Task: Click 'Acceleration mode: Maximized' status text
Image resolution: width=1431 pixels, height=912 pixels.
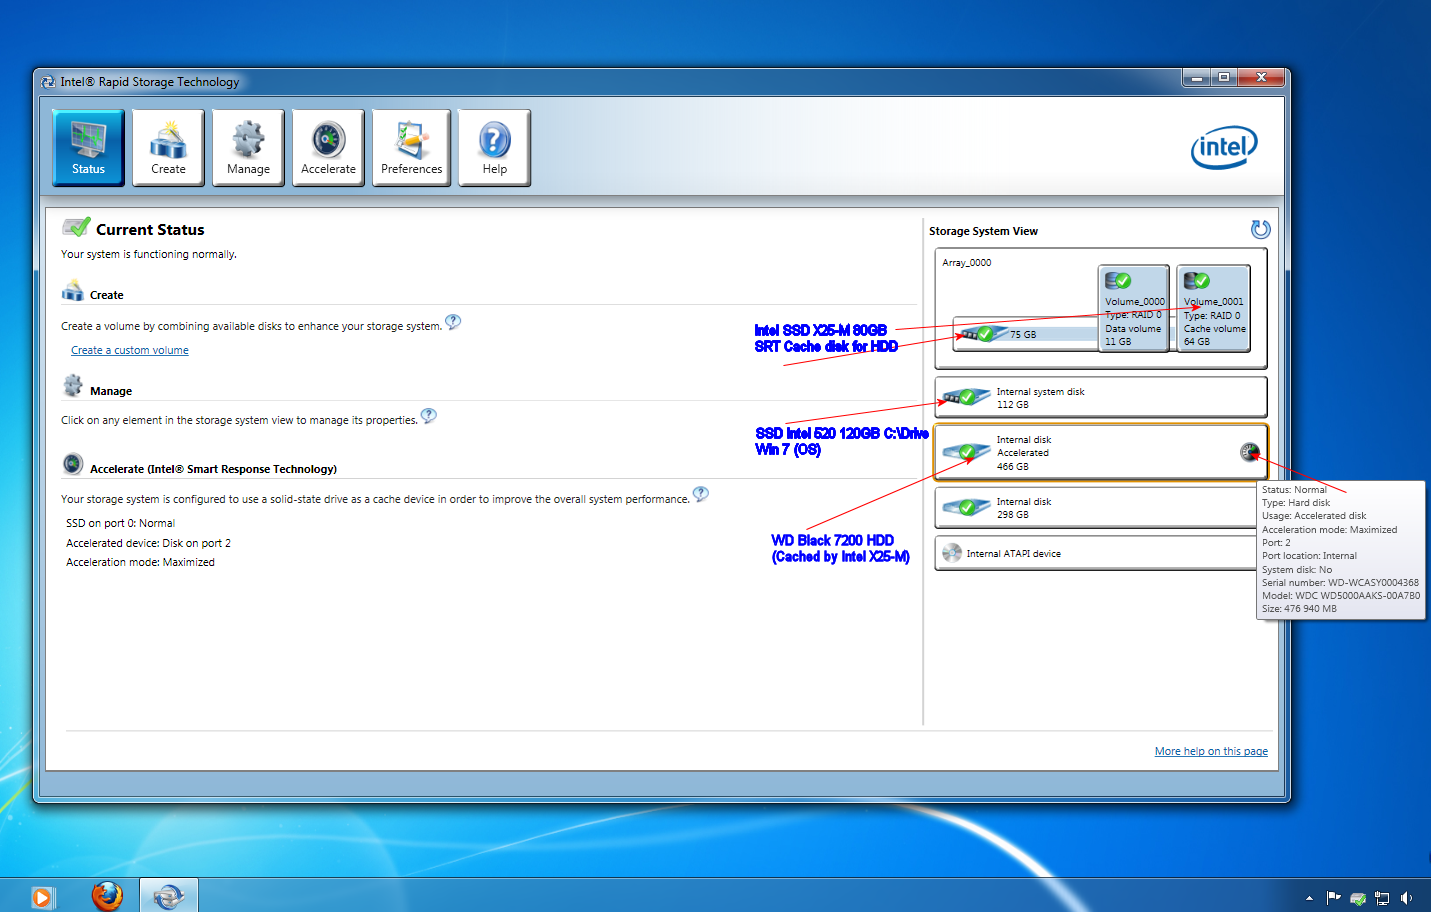Action: tap(140, 562)
